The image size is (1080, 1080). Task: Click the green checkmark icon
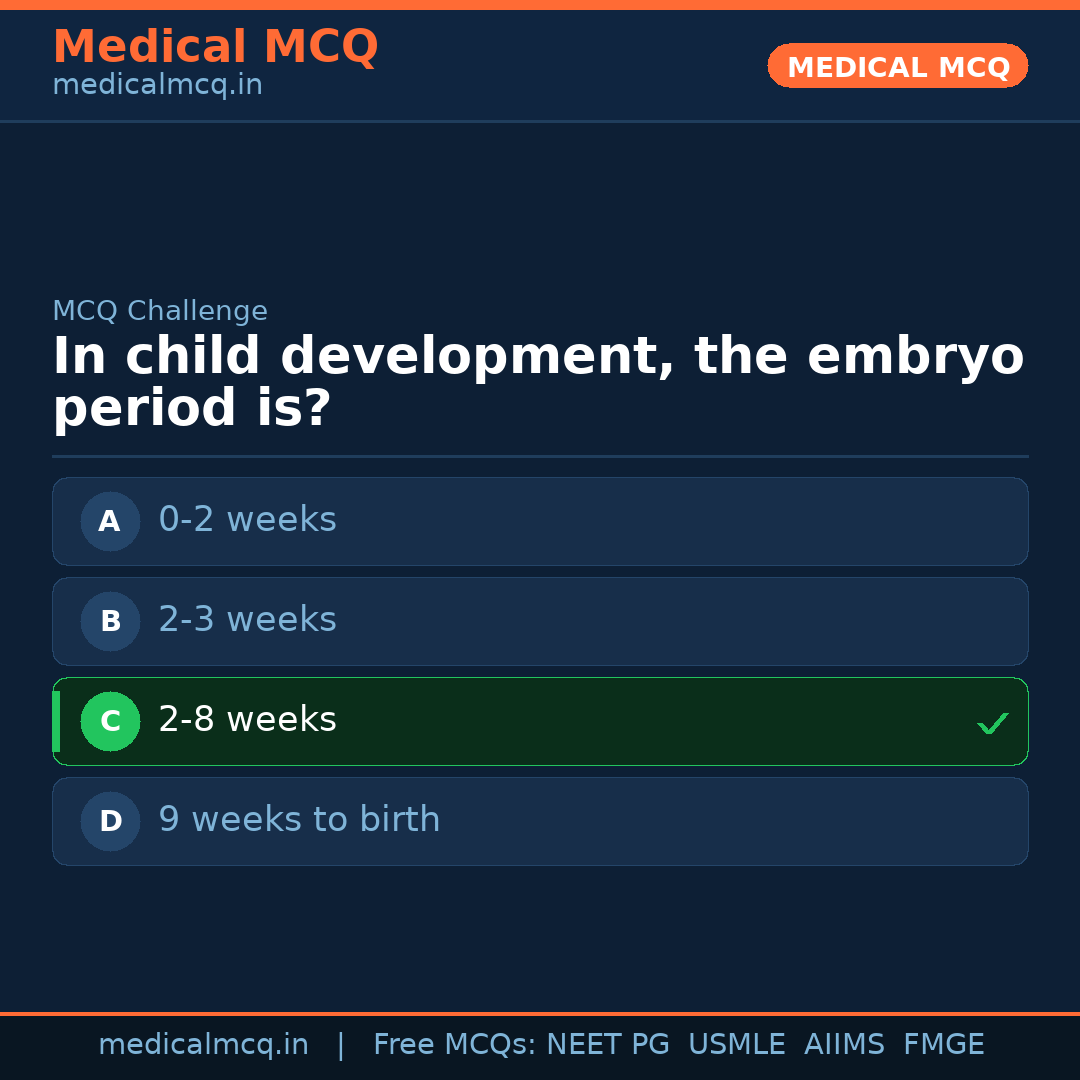tap(992, 723)
